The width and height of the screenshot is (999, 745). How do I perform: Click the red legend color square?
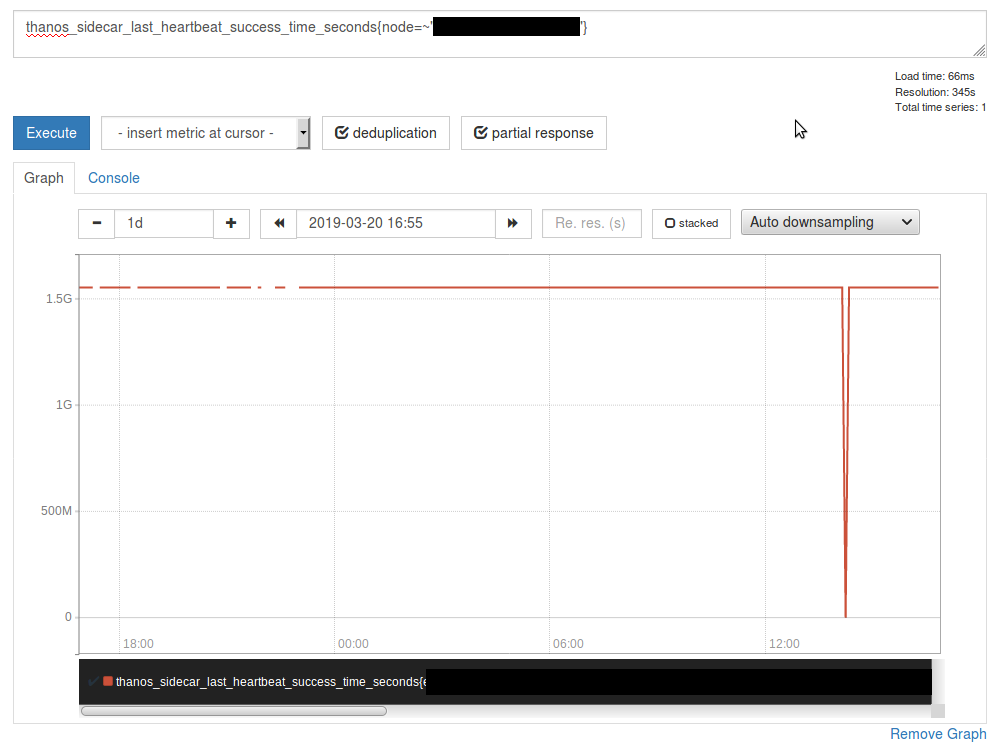point(107,680)
